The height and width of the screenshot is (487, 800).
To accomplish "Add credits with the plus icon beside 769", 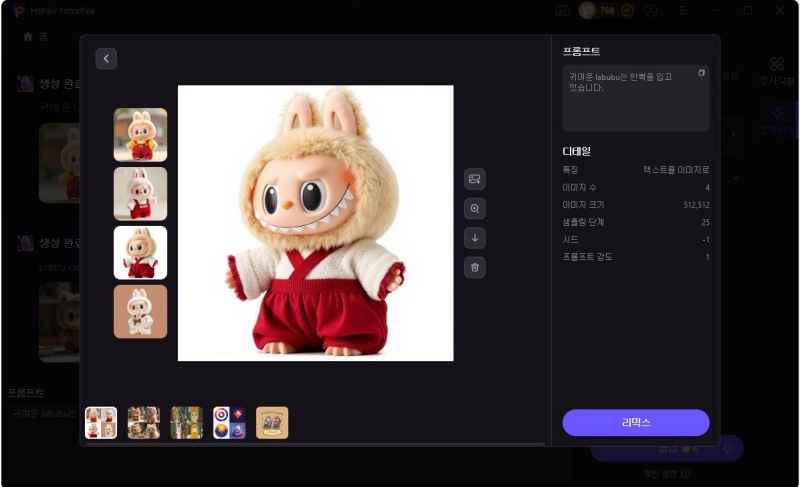I will 627,11.
